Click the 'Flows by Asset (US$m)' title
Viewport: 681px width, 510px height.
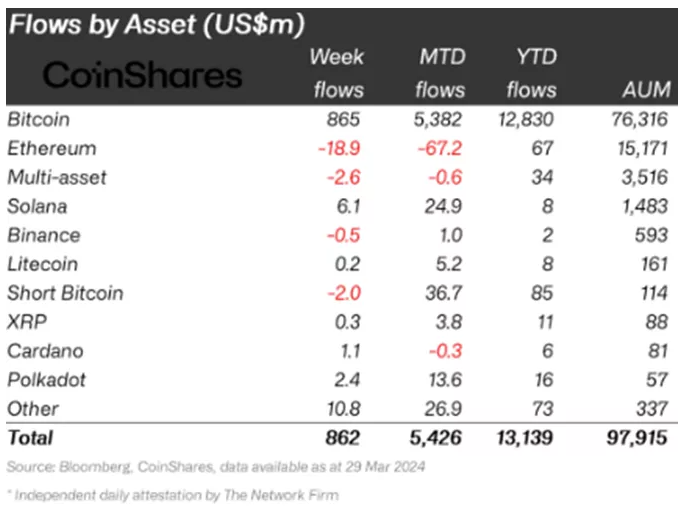[x=156, y=23]
